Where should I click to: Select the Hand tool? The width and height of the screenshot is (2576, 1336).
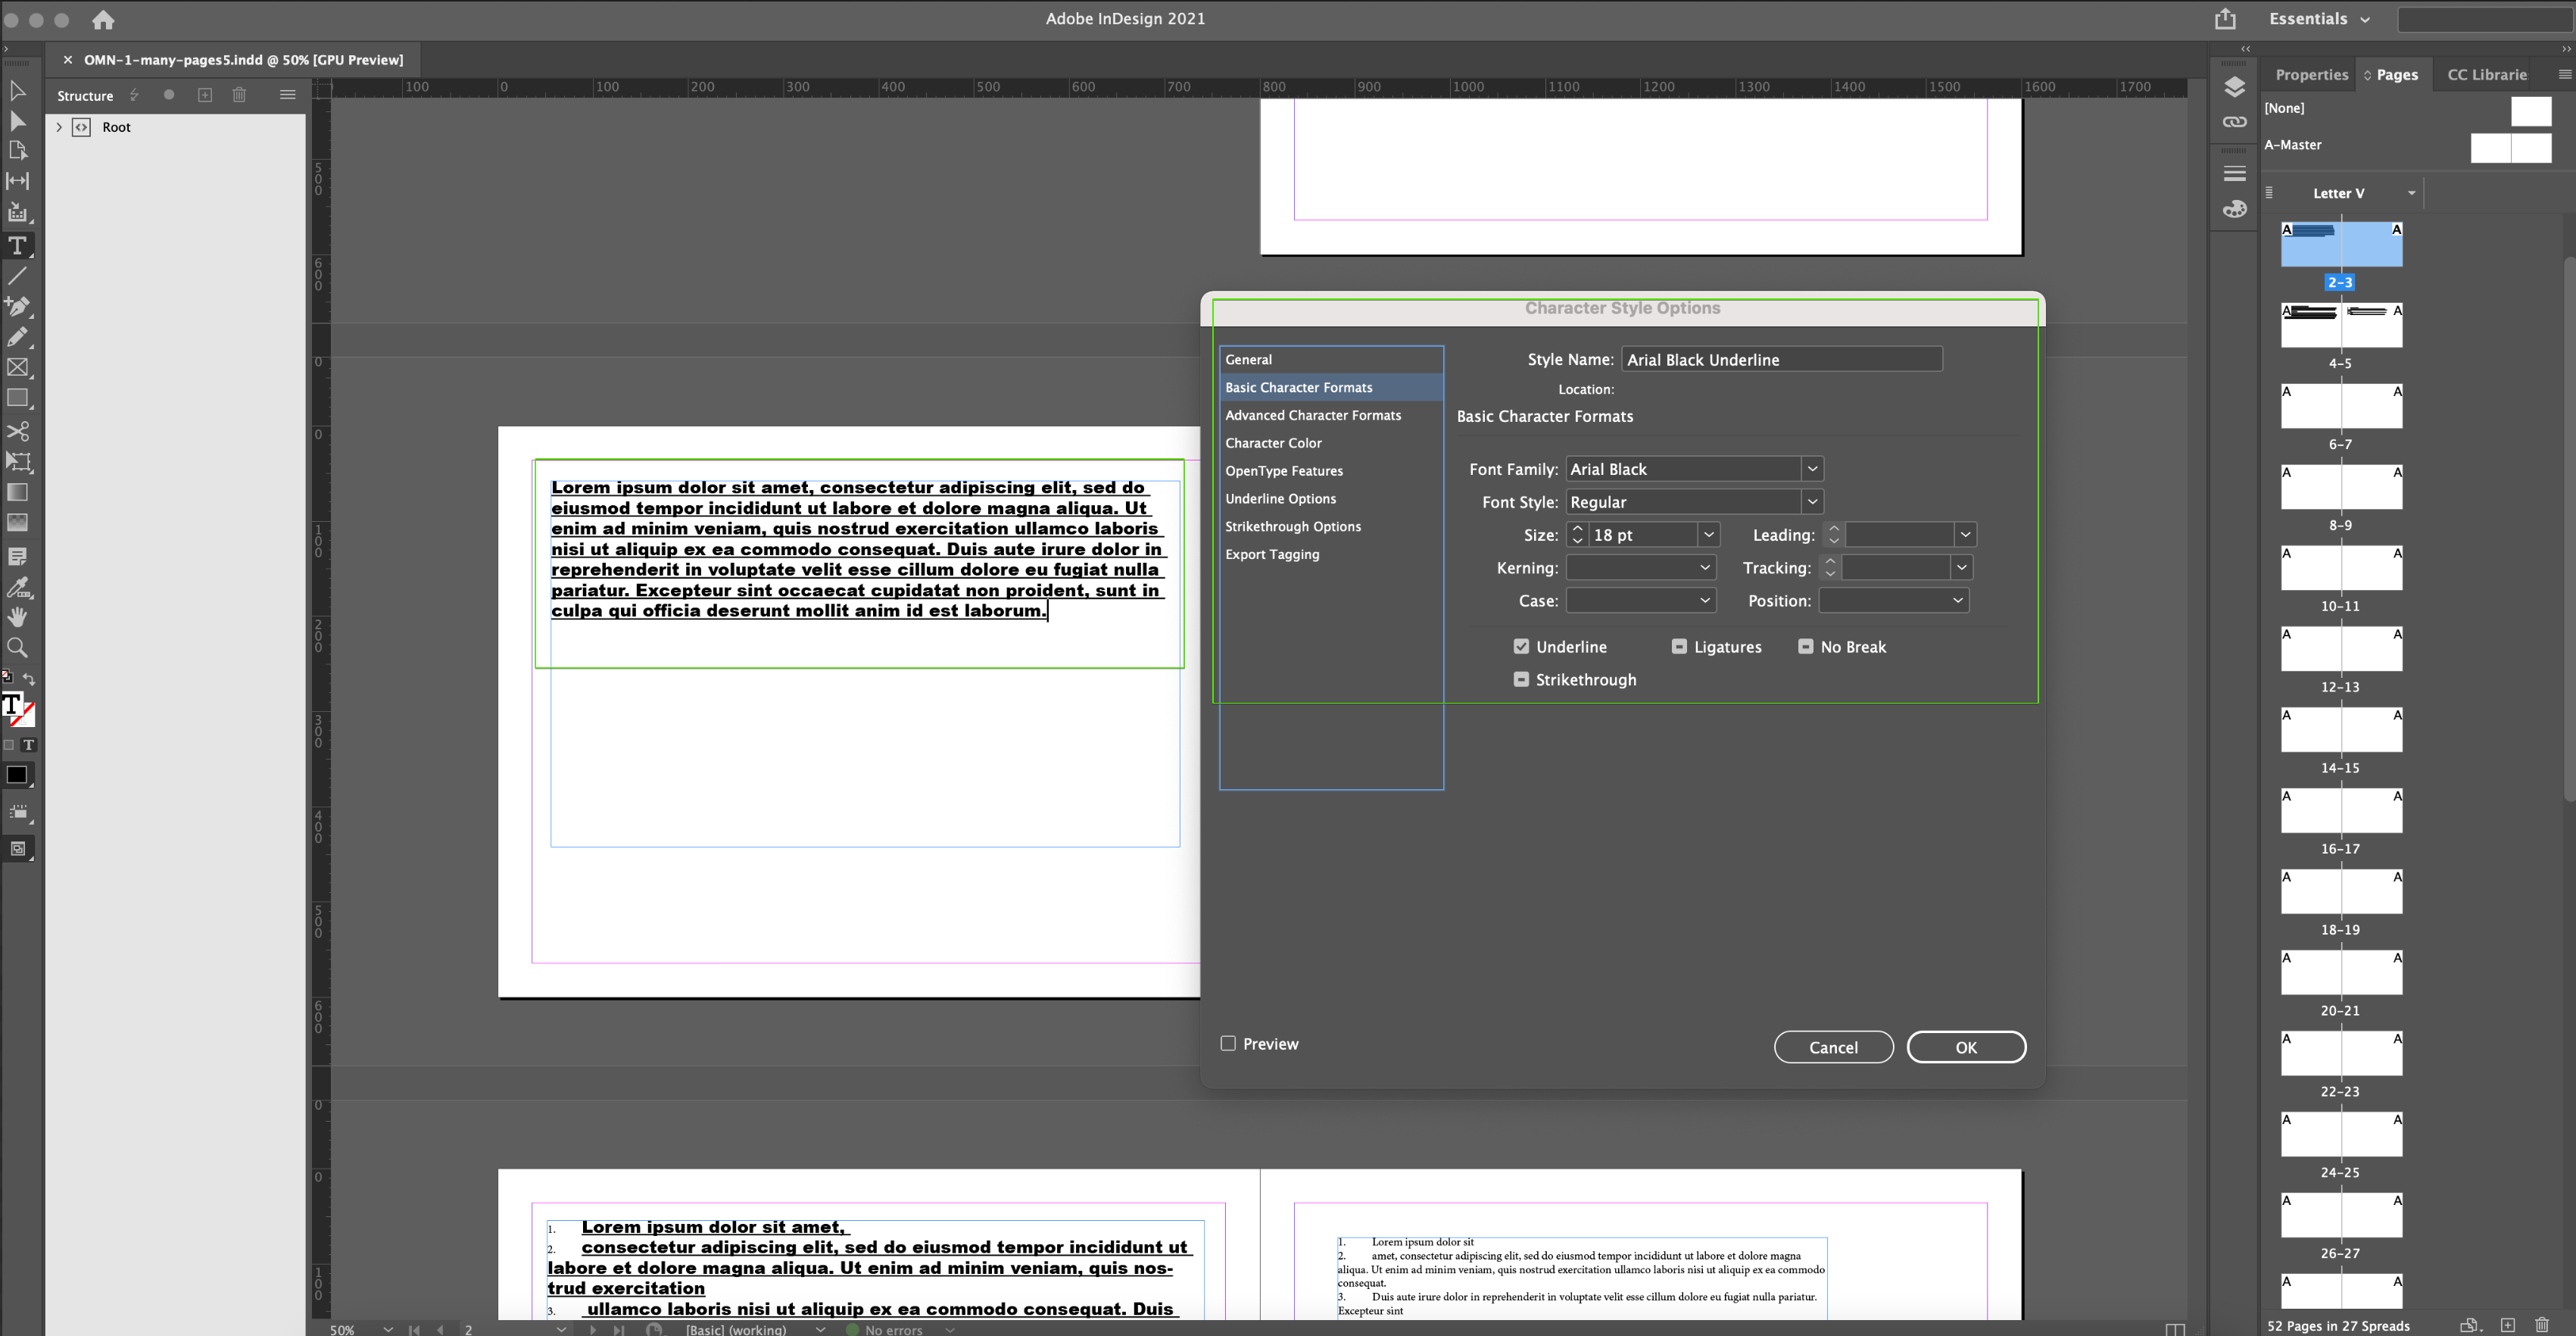point(18,616)
